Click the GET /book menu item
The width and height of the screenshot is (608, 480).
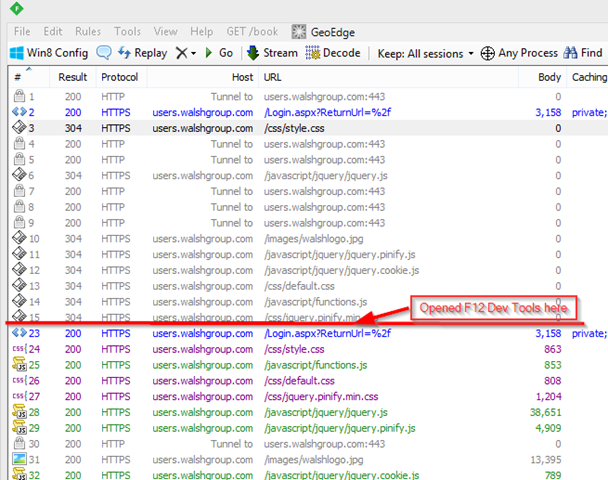(x=253, y=32)
